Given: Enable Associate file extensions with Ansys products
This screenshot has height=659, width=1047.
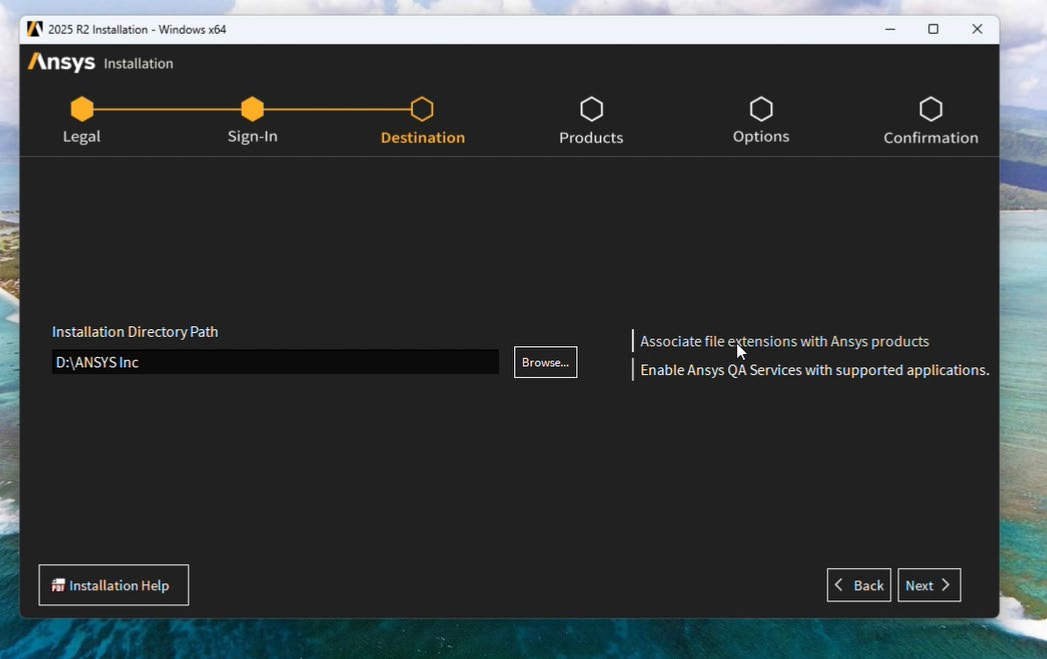Looking at the screenshot, I should pyautogui.click(x=634, y=341).
